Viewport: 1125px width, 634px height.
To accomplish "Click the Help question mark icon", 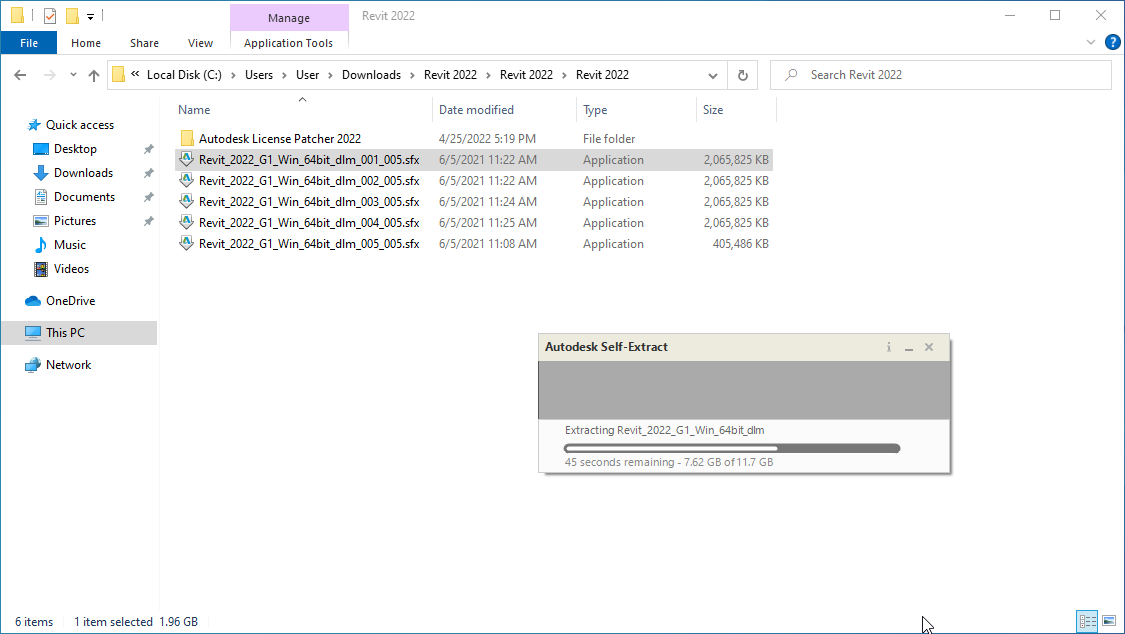I will tap(1112, 43).
